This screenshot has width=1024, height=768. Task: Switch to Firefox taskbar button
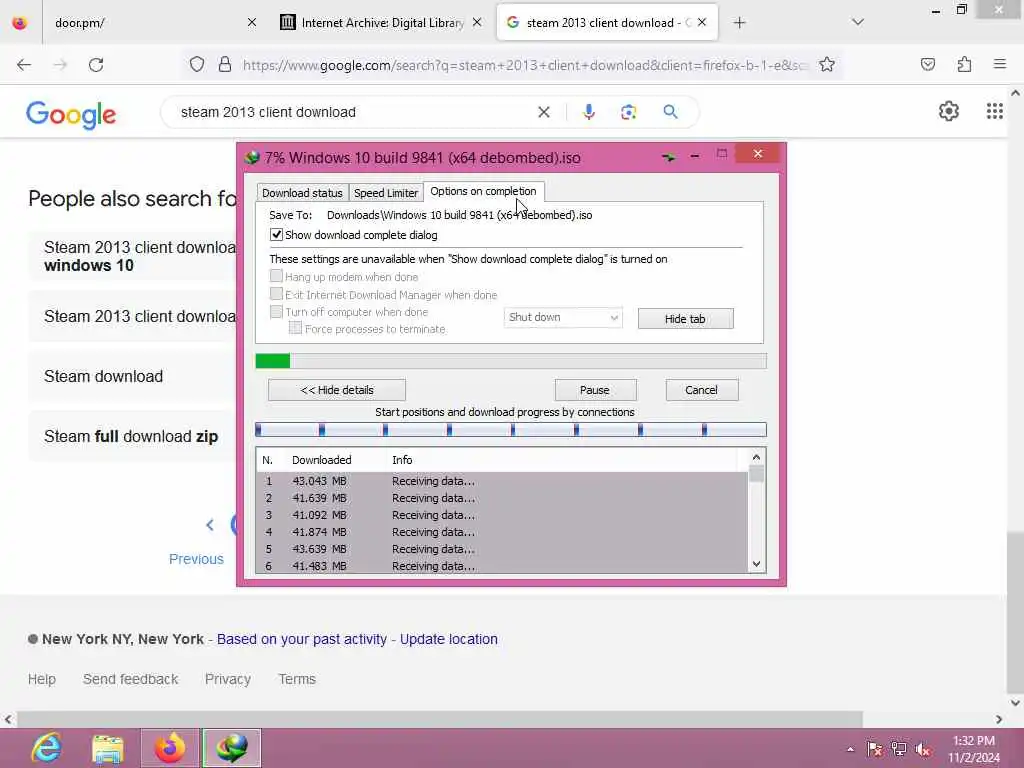170,748
